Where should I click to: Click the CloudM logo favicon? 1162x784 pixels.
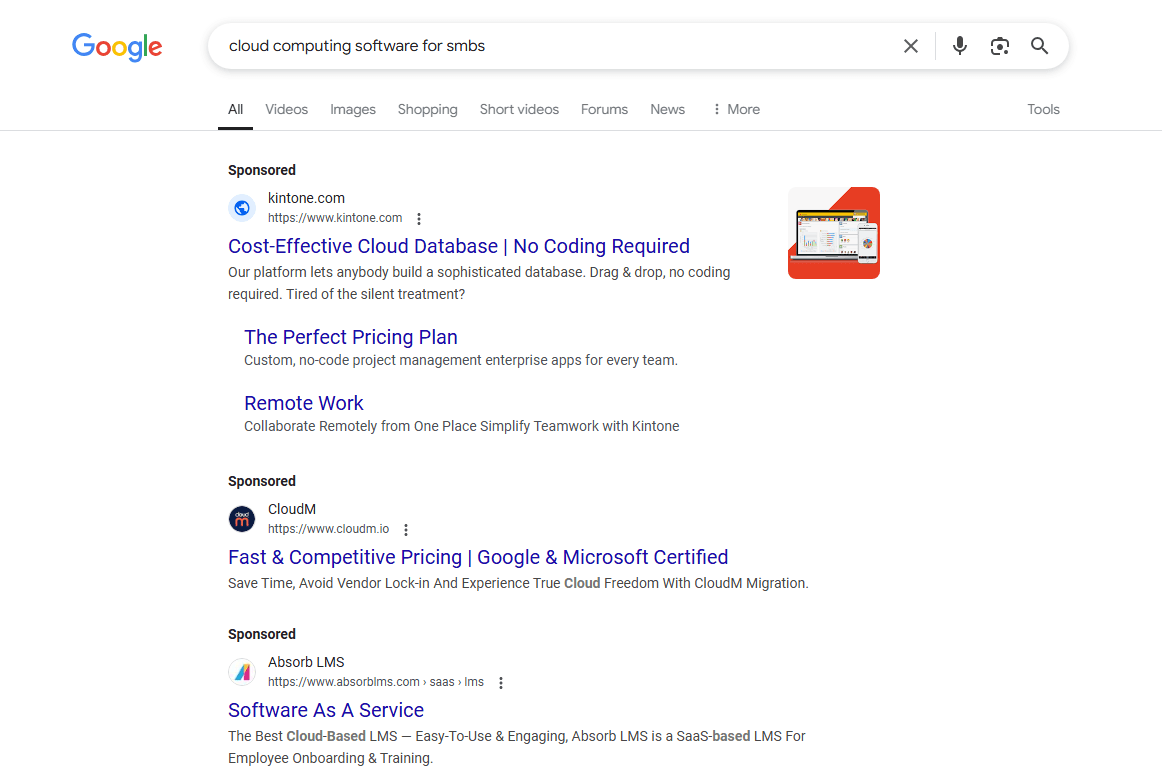[x=242, y=519]
